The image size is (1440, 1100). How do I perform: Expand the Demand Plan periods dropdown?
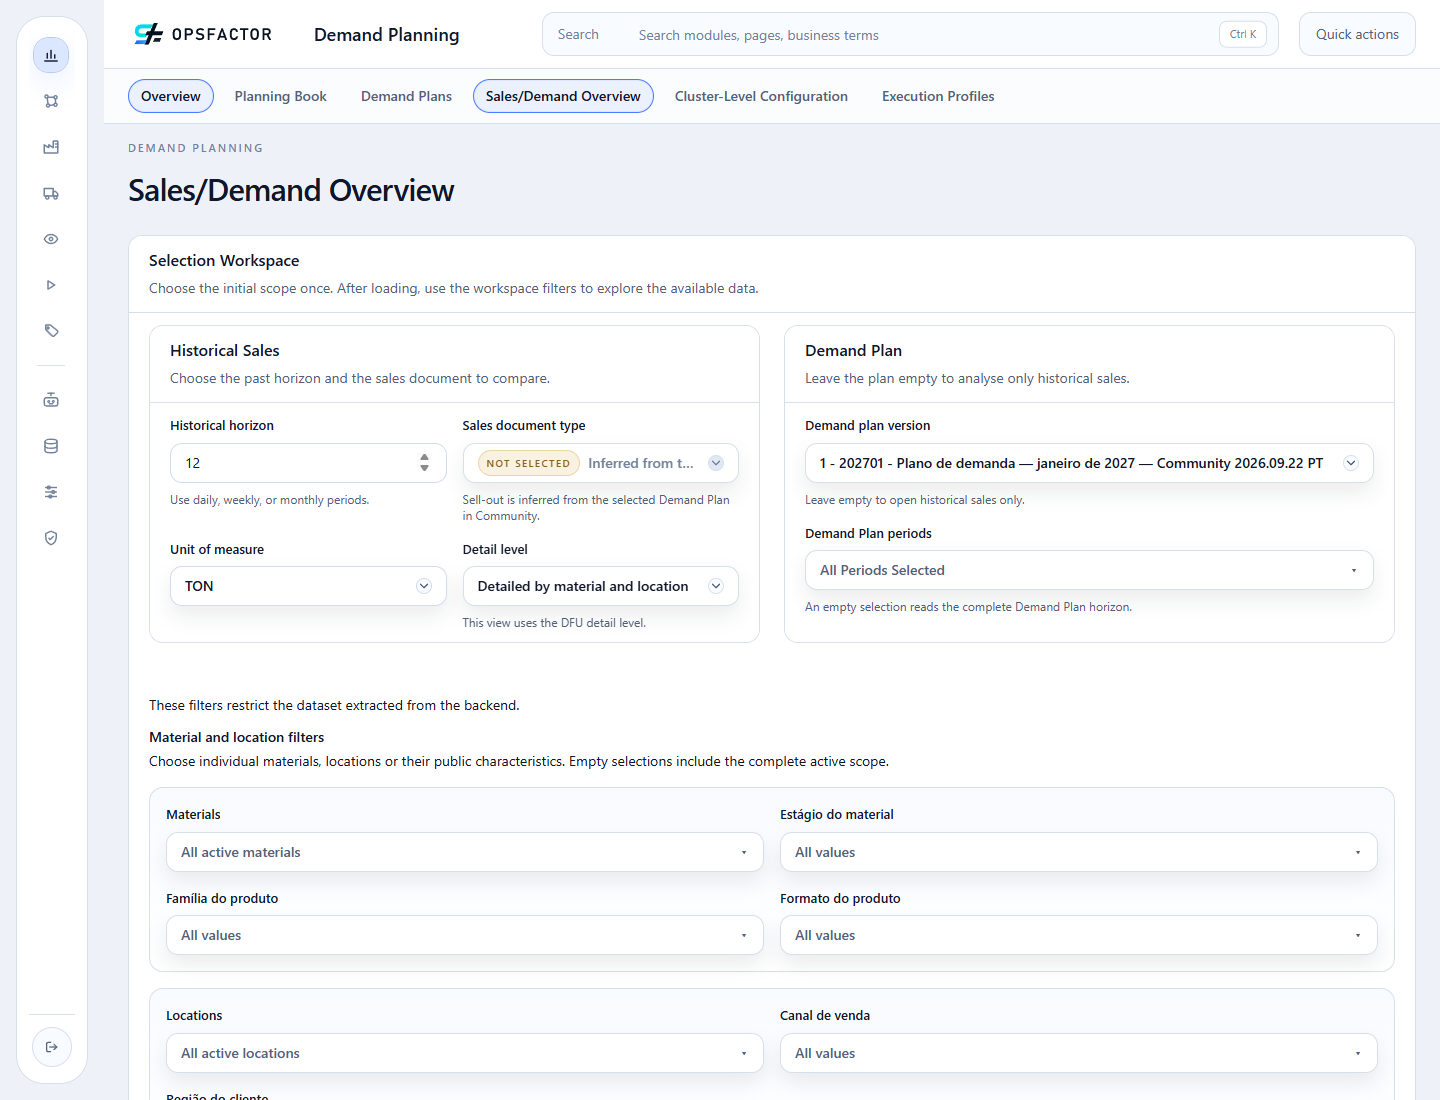point(1089,570)
